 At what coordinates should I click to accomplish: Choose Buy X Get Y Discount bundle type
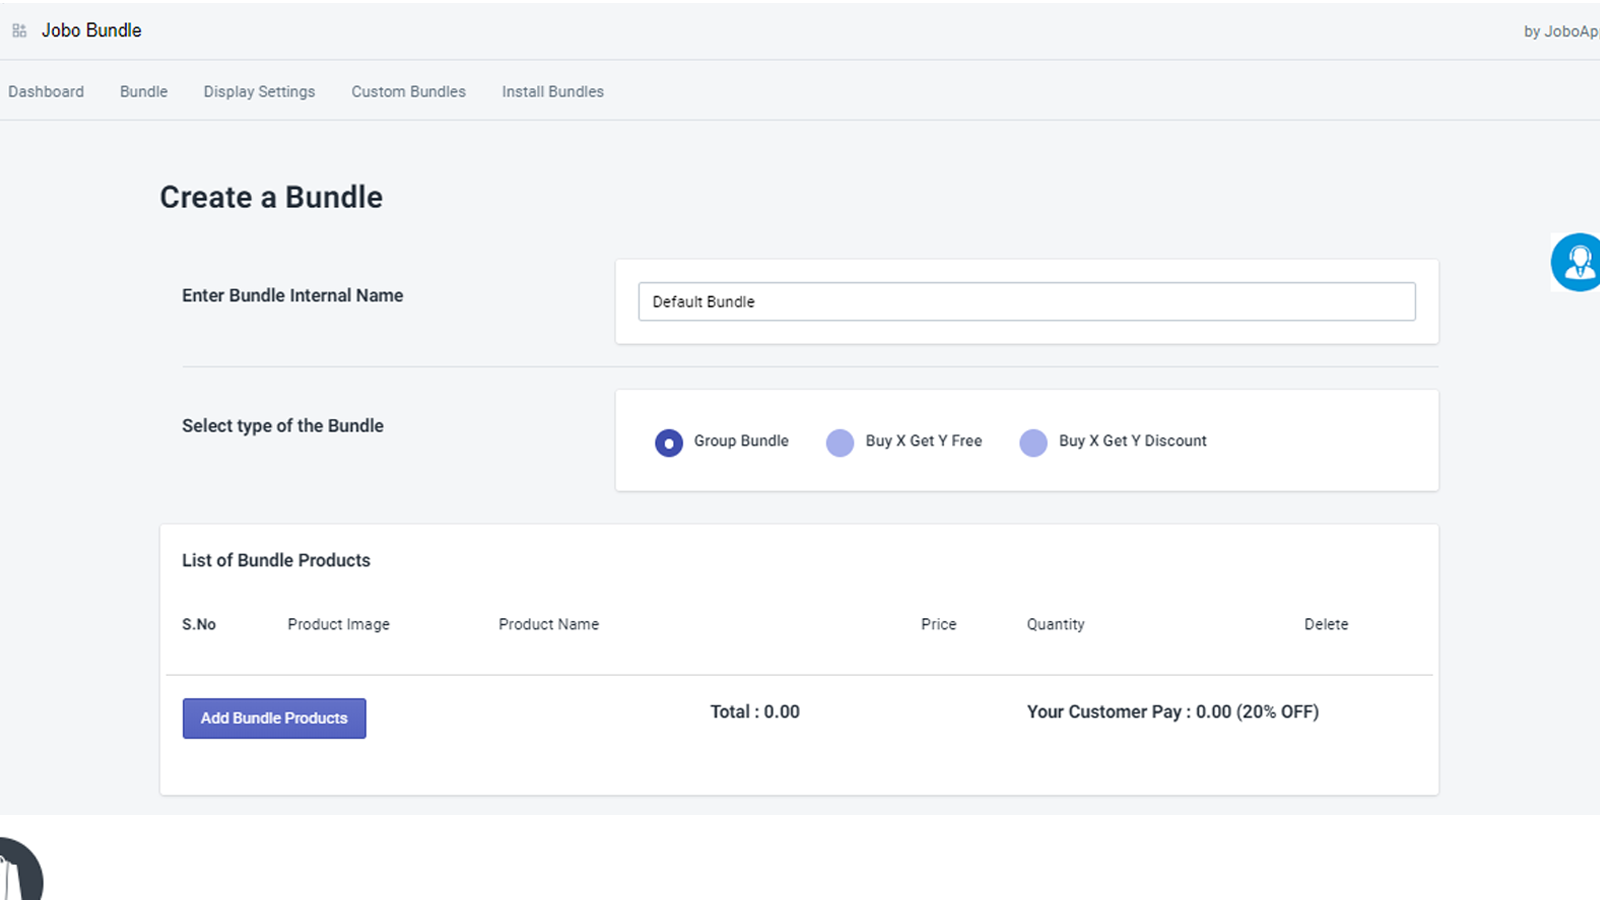[1033, 442]
